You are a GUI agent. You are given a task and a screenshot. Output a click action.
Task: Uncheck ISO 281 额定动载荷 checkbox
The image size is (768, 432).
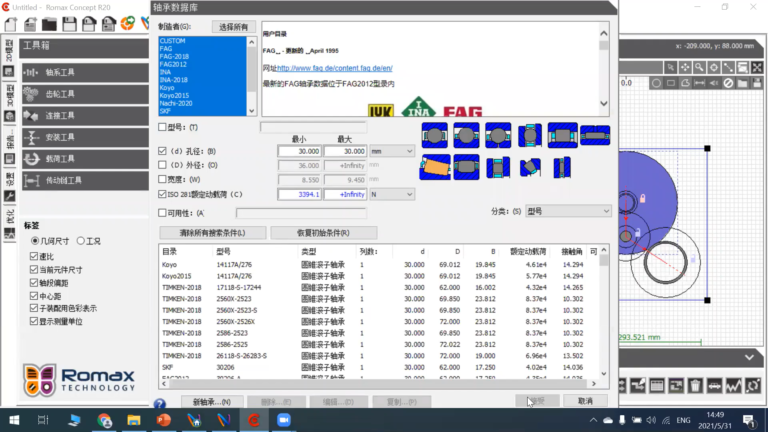tap(162, 194)
